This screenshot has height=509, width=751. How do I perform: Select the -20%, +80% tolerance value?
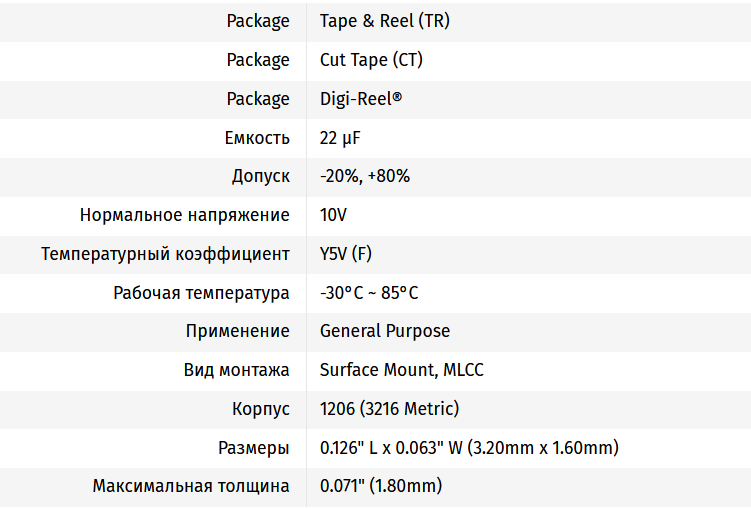(x=365, y=176)
